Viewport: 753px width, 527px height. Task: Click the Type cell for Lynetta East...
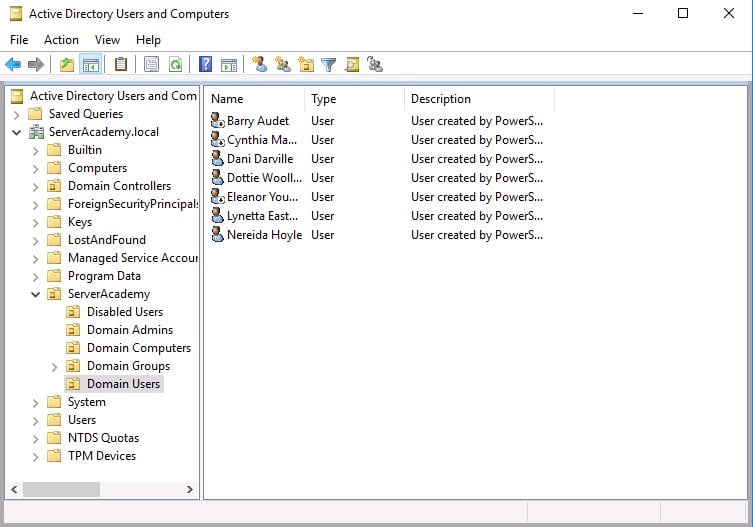coord(323,216)
